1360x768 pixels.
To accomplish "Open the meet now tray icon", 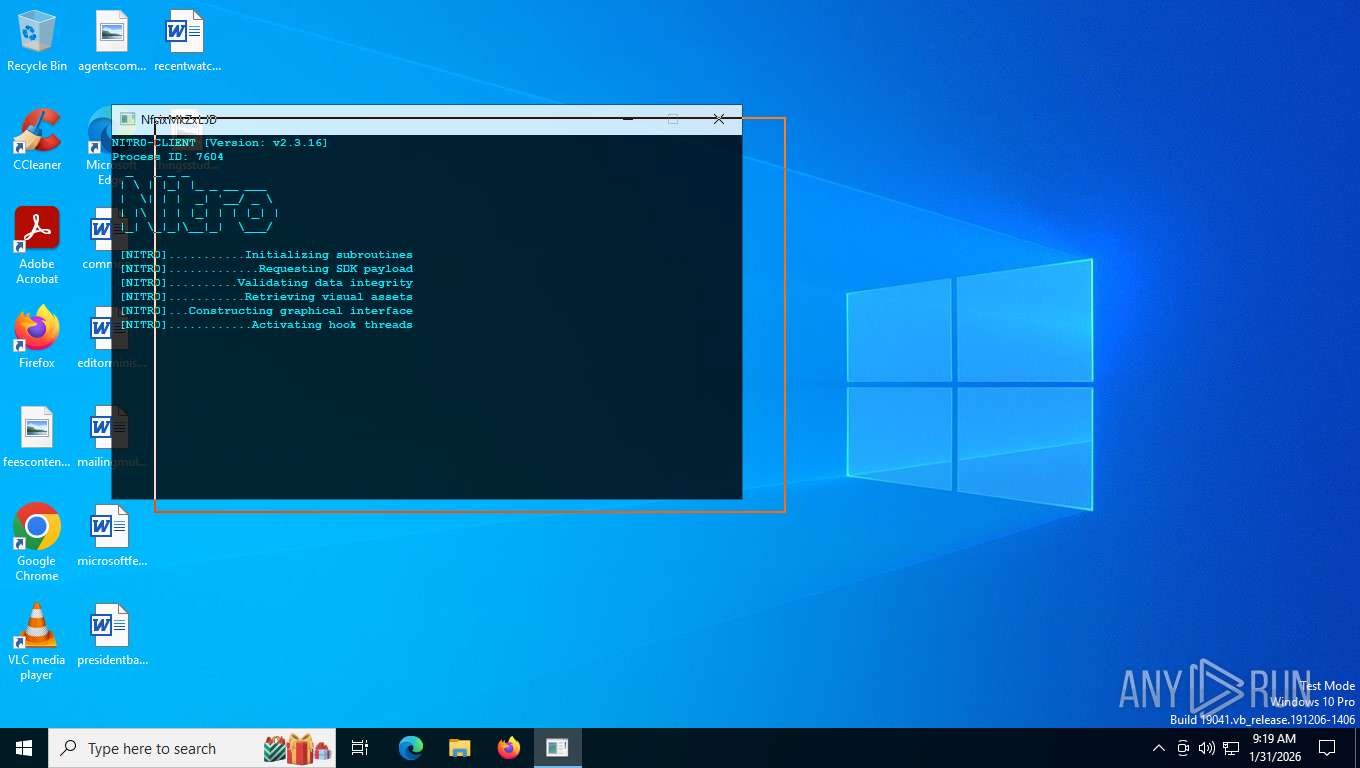I will click(x=1183, y=748).
